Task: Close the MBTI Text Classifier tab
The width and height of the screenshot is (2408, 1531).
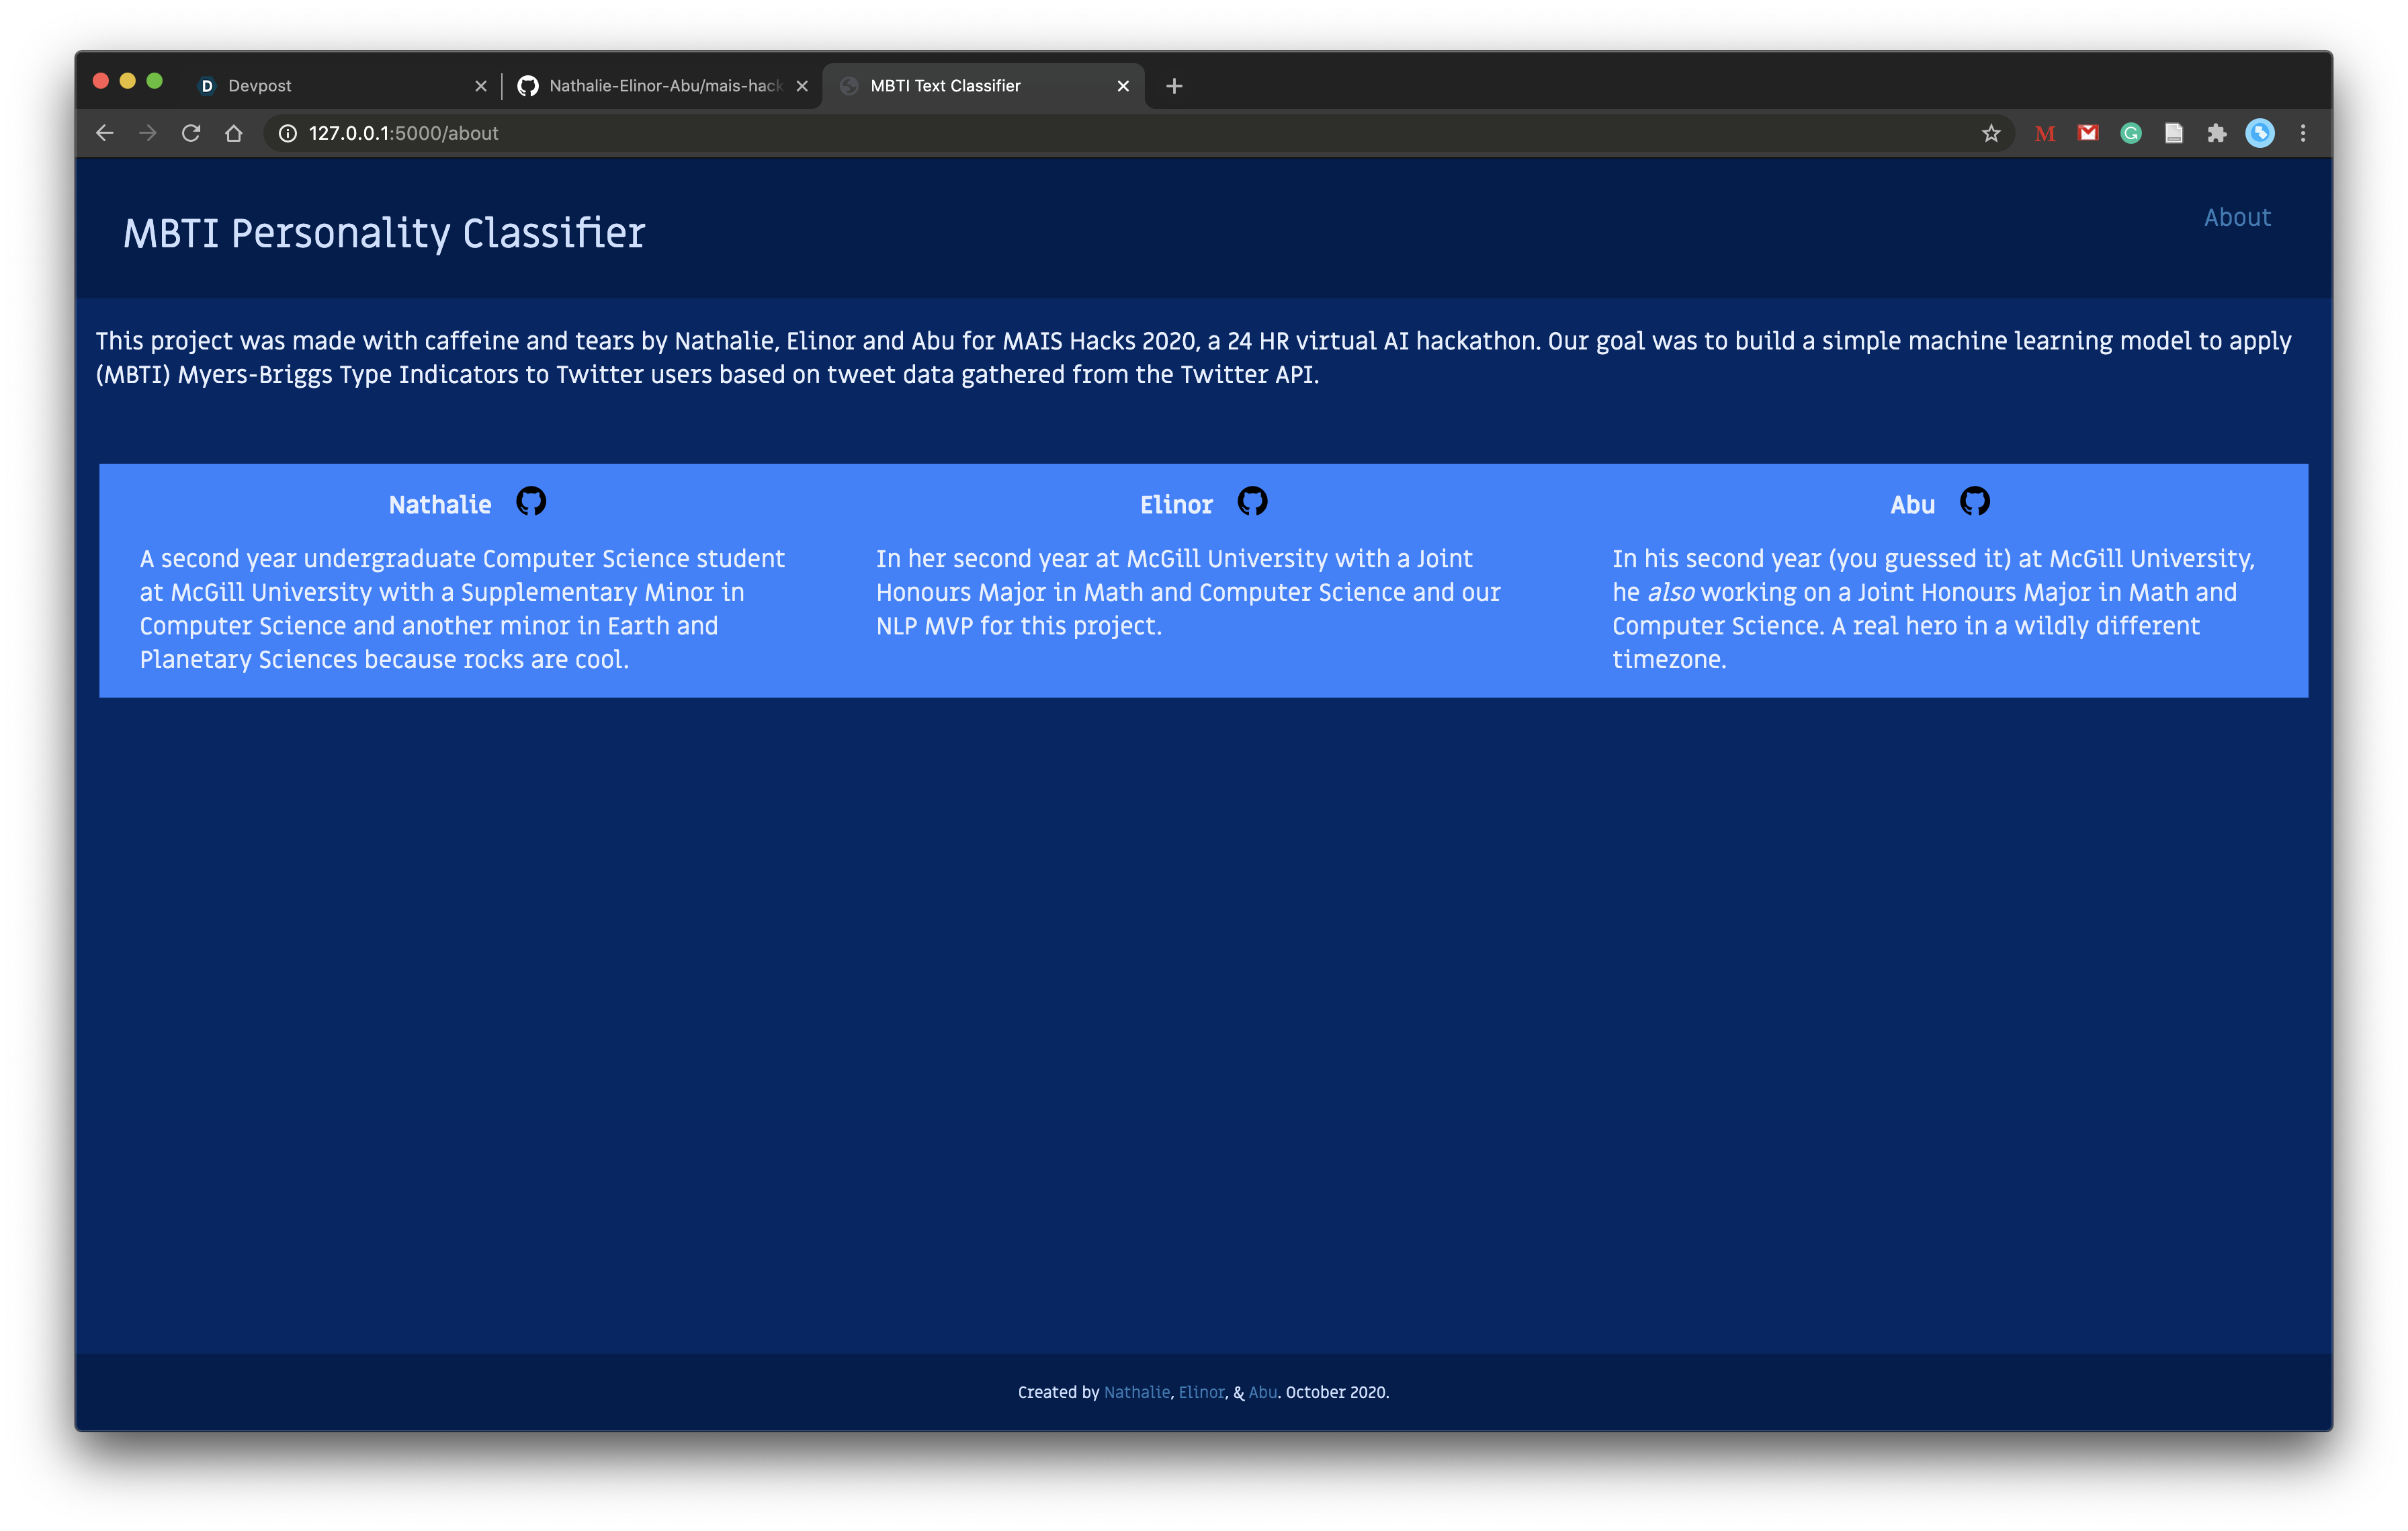Action: [1123, 86]
